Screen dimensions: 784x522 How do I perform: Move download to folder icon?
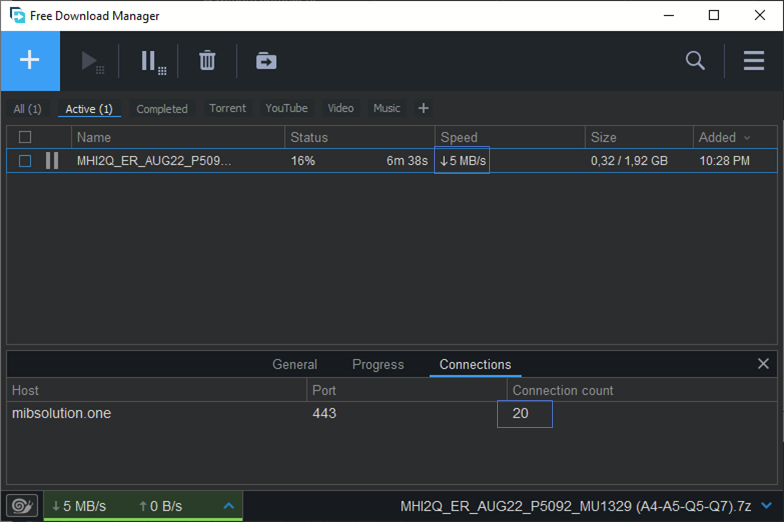coord(266,61)
